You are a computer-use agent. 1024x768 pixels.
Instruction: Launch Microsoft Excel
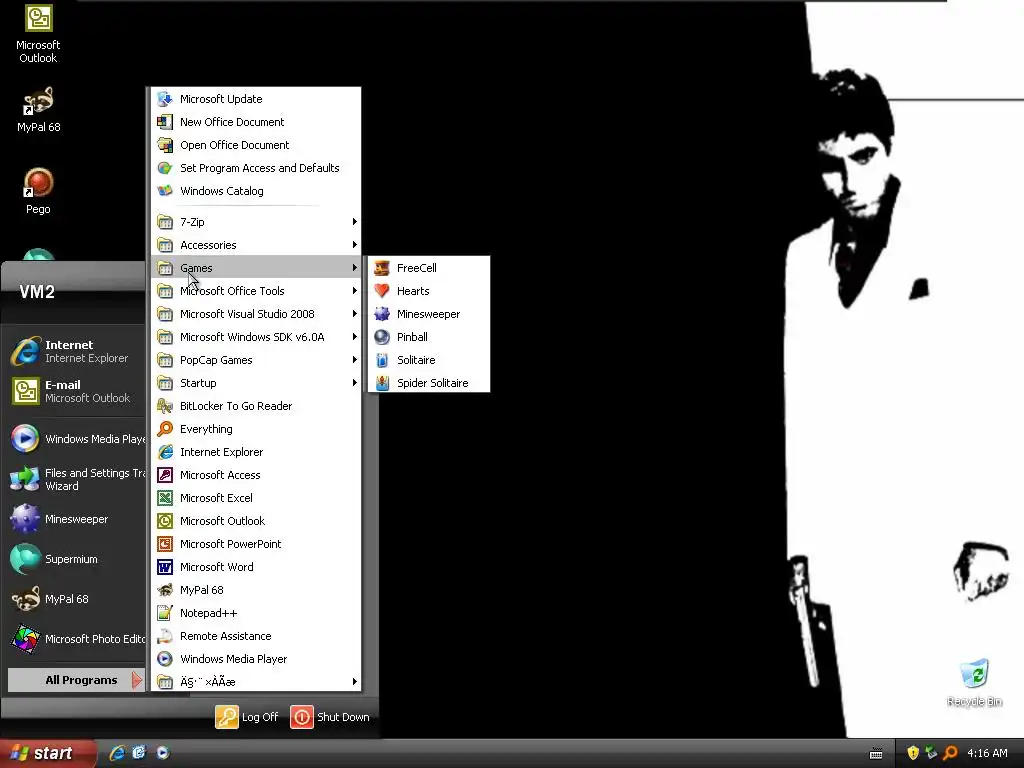click(x=256, y=498)
